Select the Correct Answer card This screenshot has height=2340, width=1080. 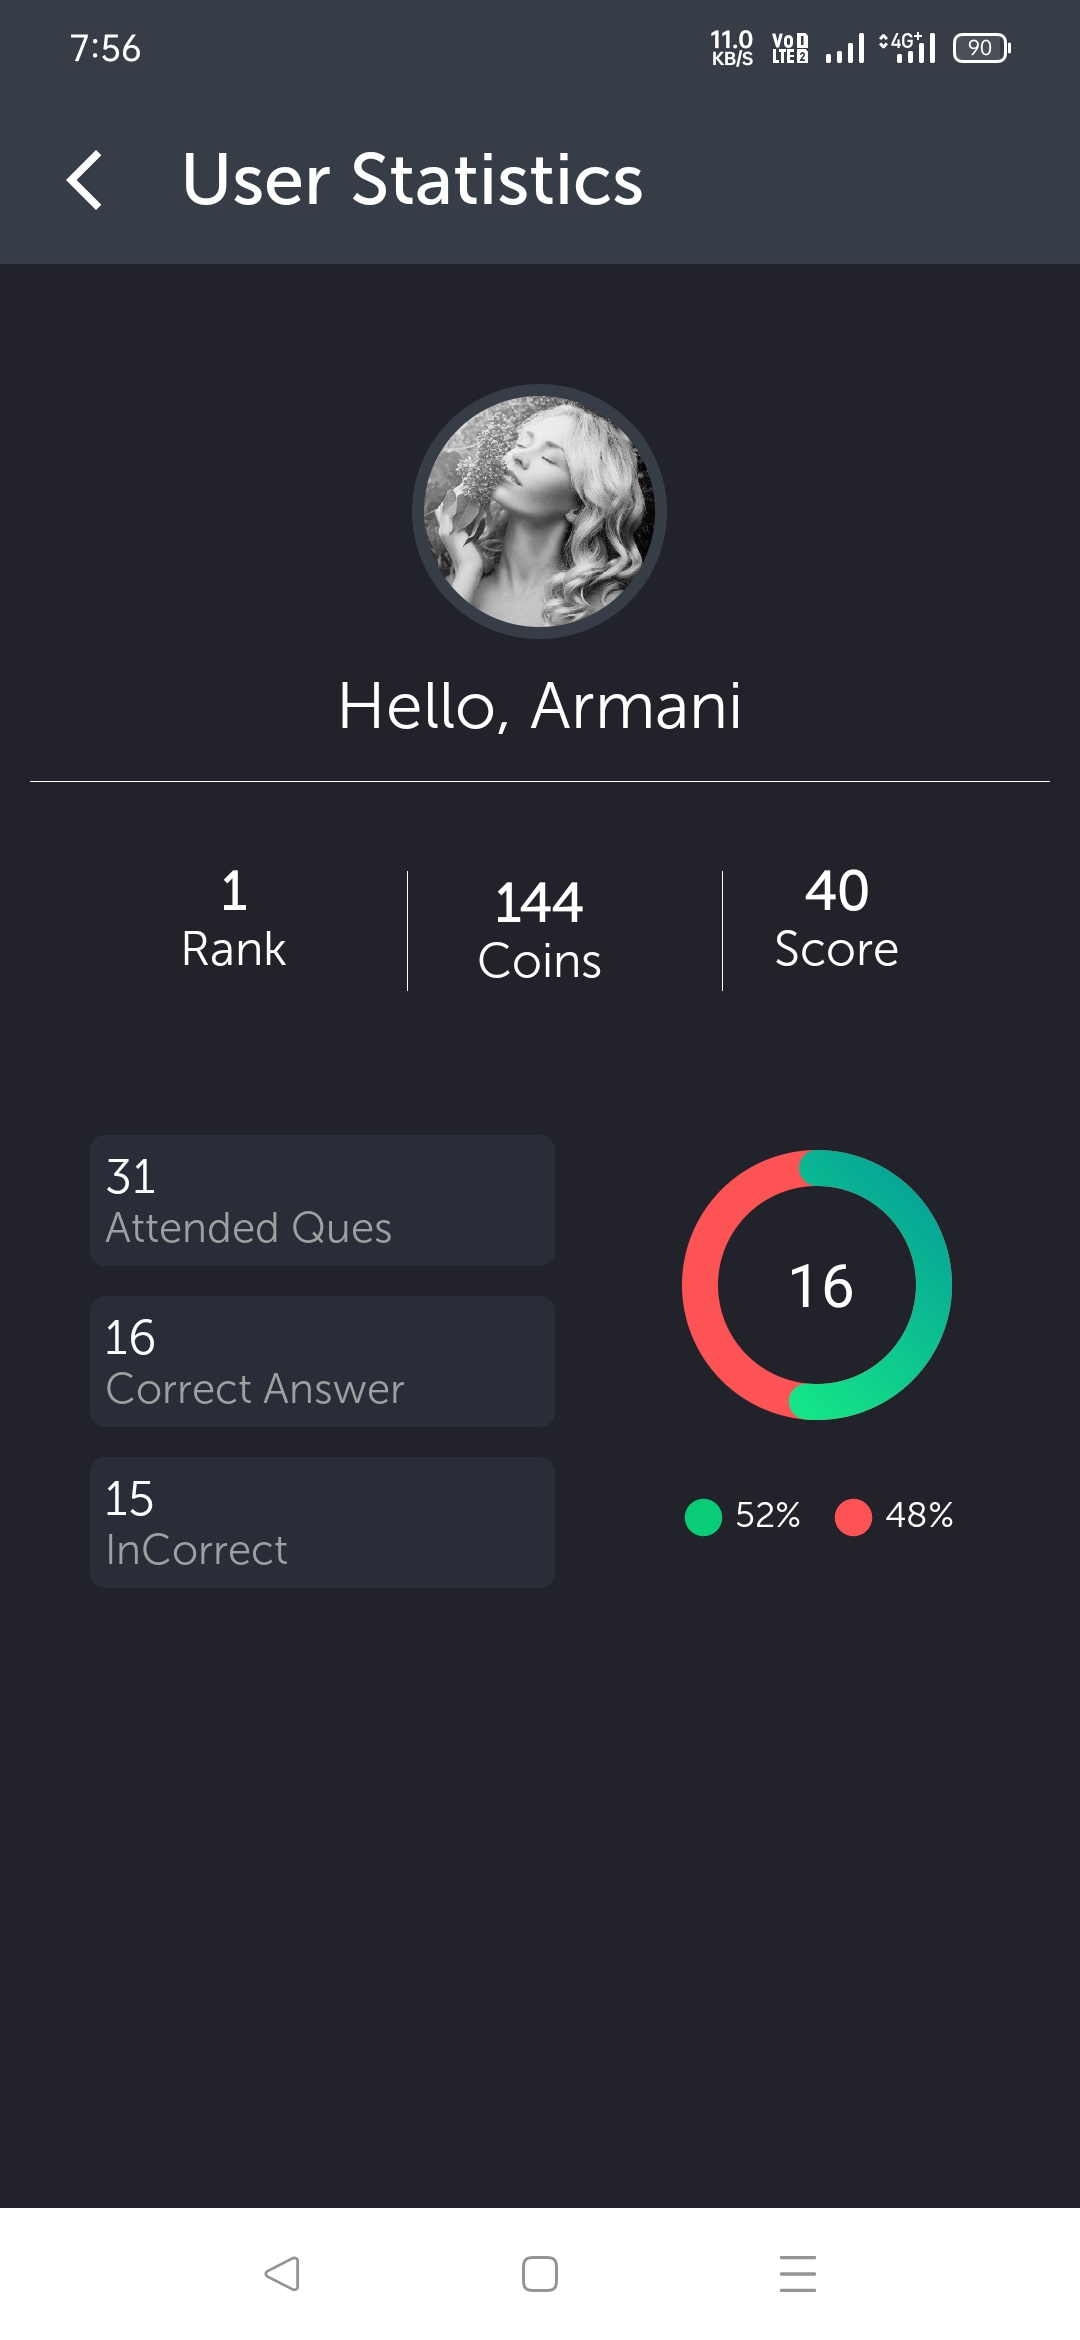pyautogui.click(x=322, y=1361)
